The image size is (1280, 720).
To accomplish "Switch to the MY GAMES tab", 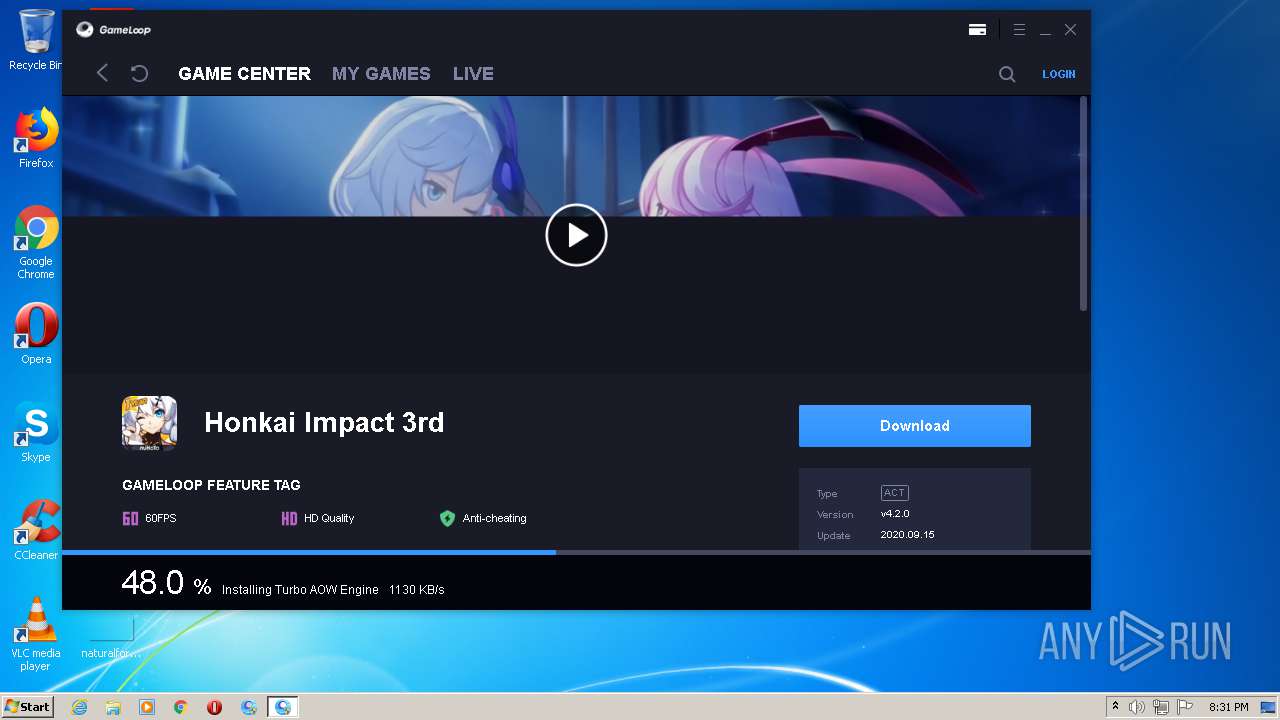I will [381, 74].
